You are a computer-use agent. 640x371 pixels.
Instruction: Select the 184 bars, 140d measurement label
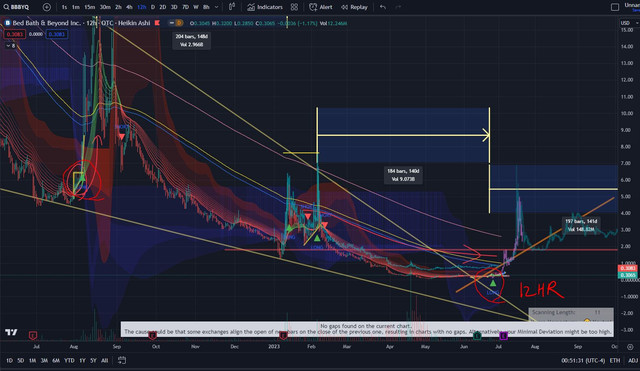pyautogui.click(x=403, y=175)
